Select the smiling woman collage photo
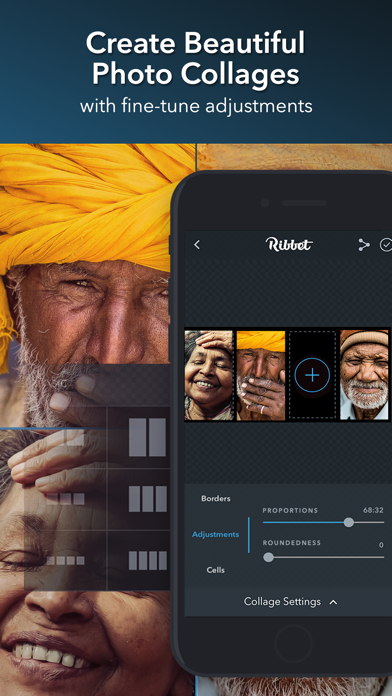 click(209, 375)
